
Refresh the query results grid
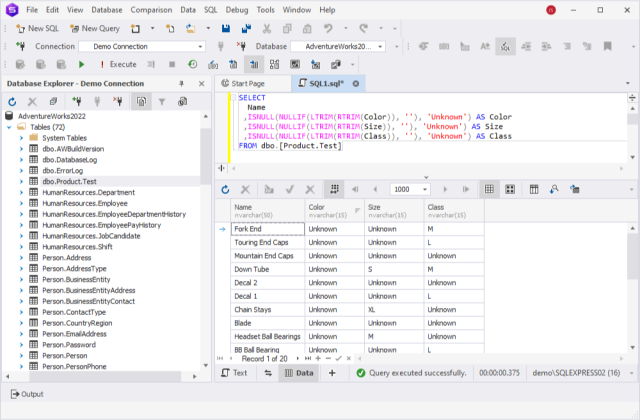point(225,189)
